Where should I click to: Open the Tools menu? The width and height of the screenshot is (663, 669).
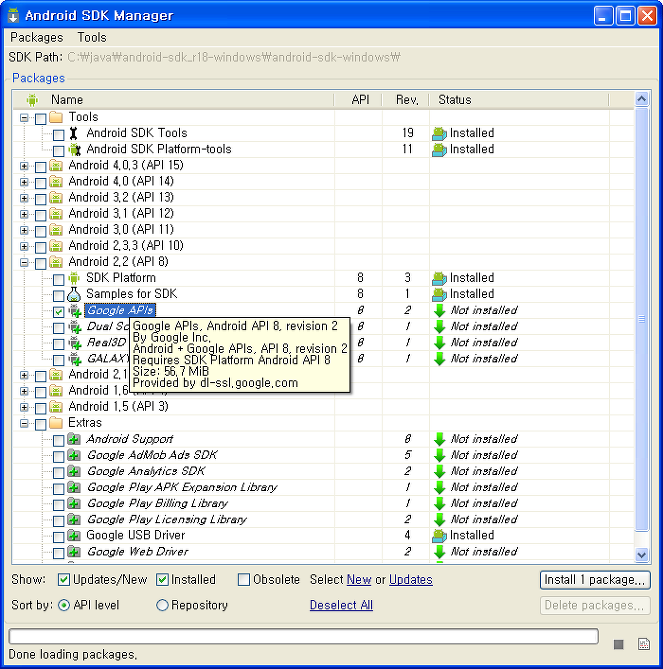[92, 38]
